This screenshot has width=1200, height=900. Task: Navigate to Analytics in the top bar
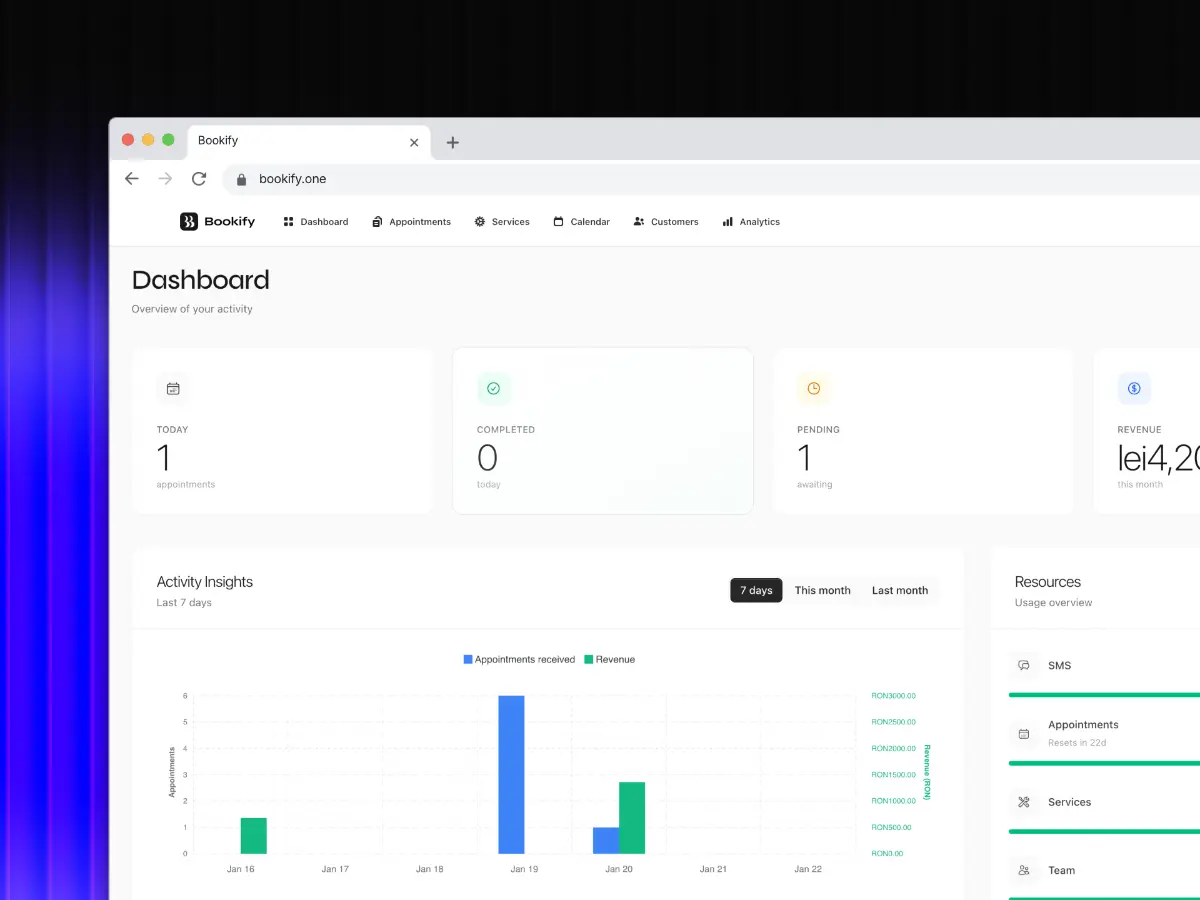750,221
